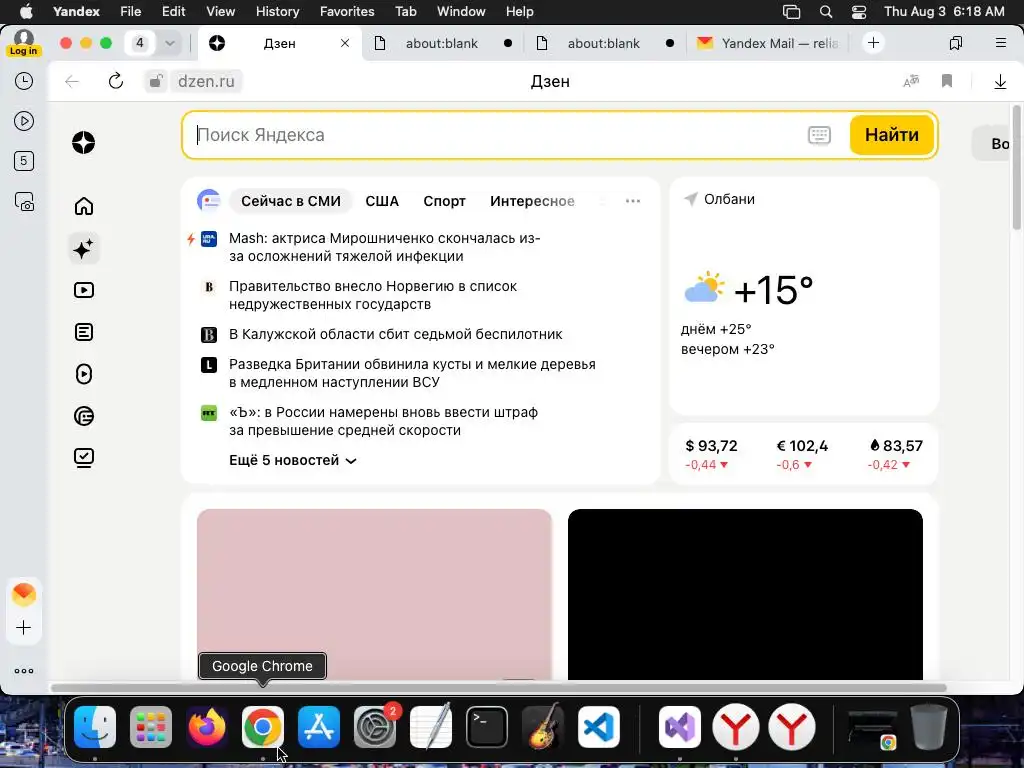Add a new sidebar item with the plus icon
Image resolution: width=1024 pixels, height=768 pixels.
click(x=24, y=628)
